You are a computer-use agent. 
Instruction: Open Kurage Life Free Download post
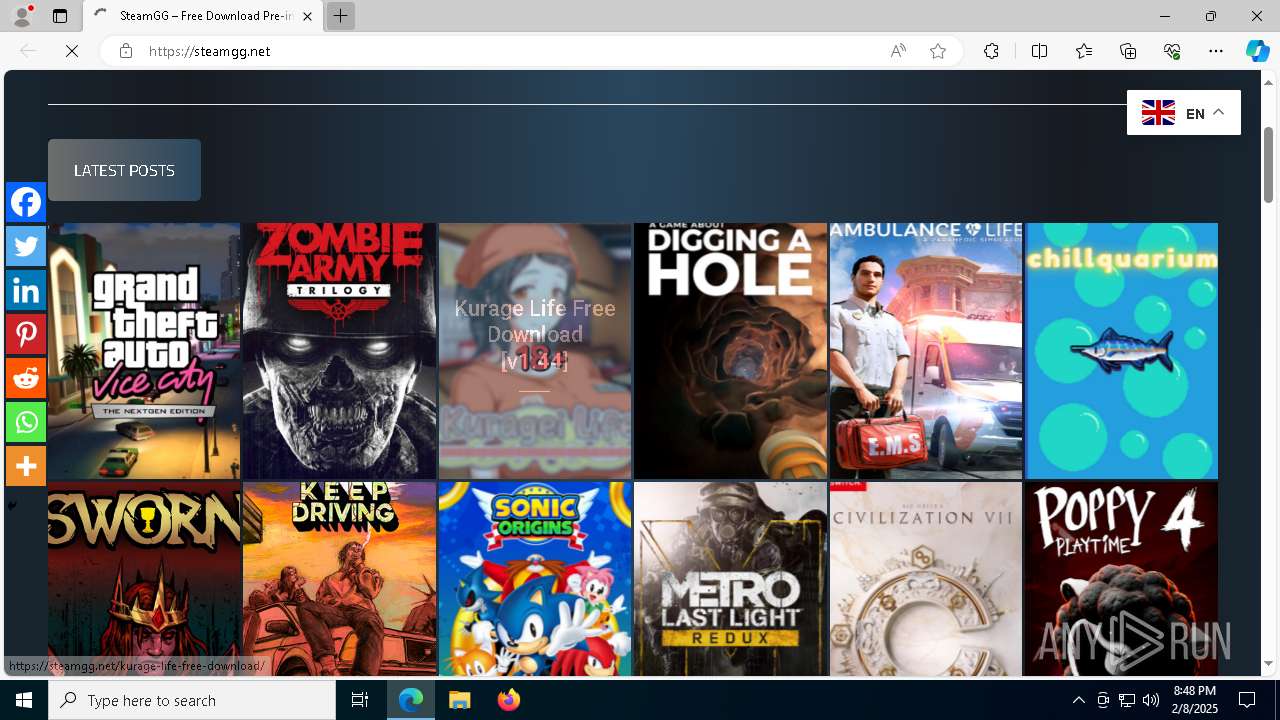[535, 351]
